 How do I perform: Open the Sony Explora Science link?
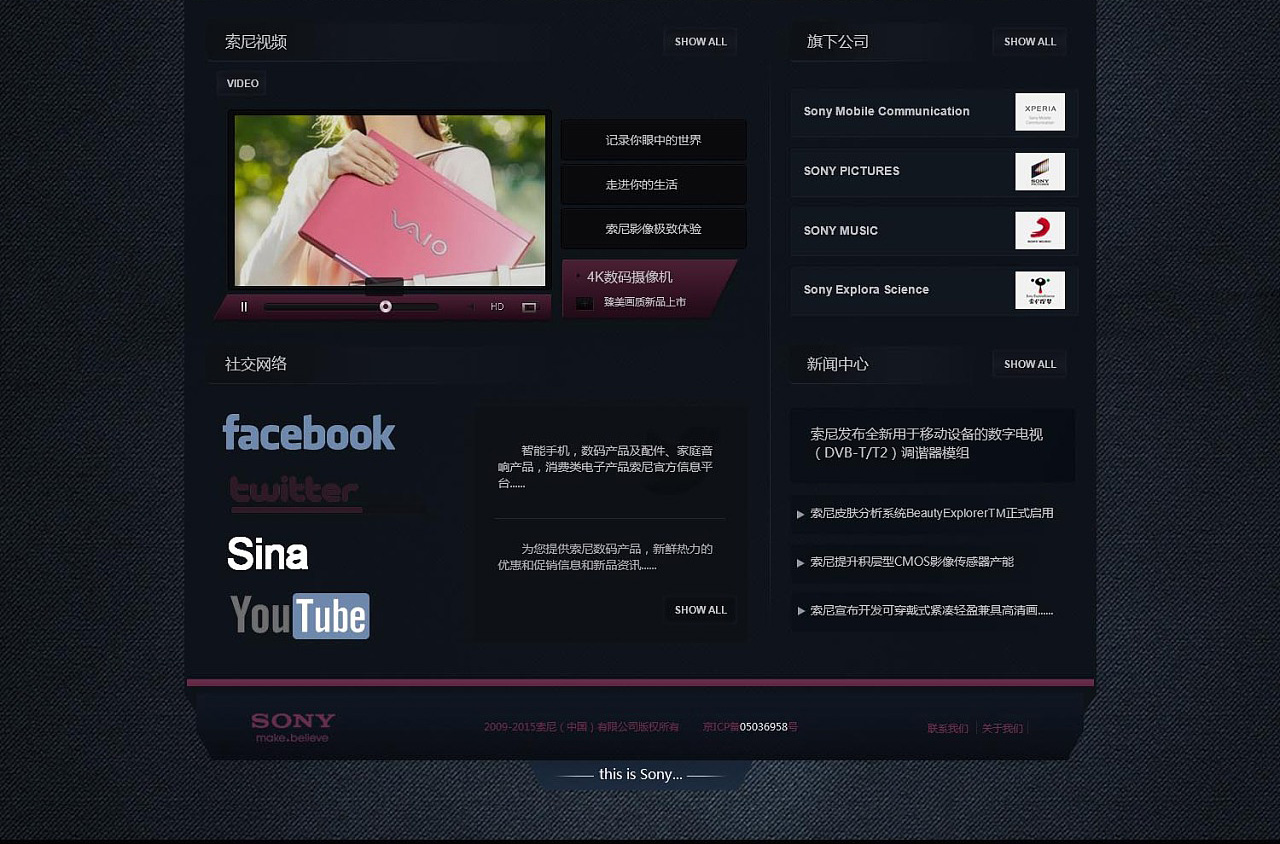tap(867, 290)
